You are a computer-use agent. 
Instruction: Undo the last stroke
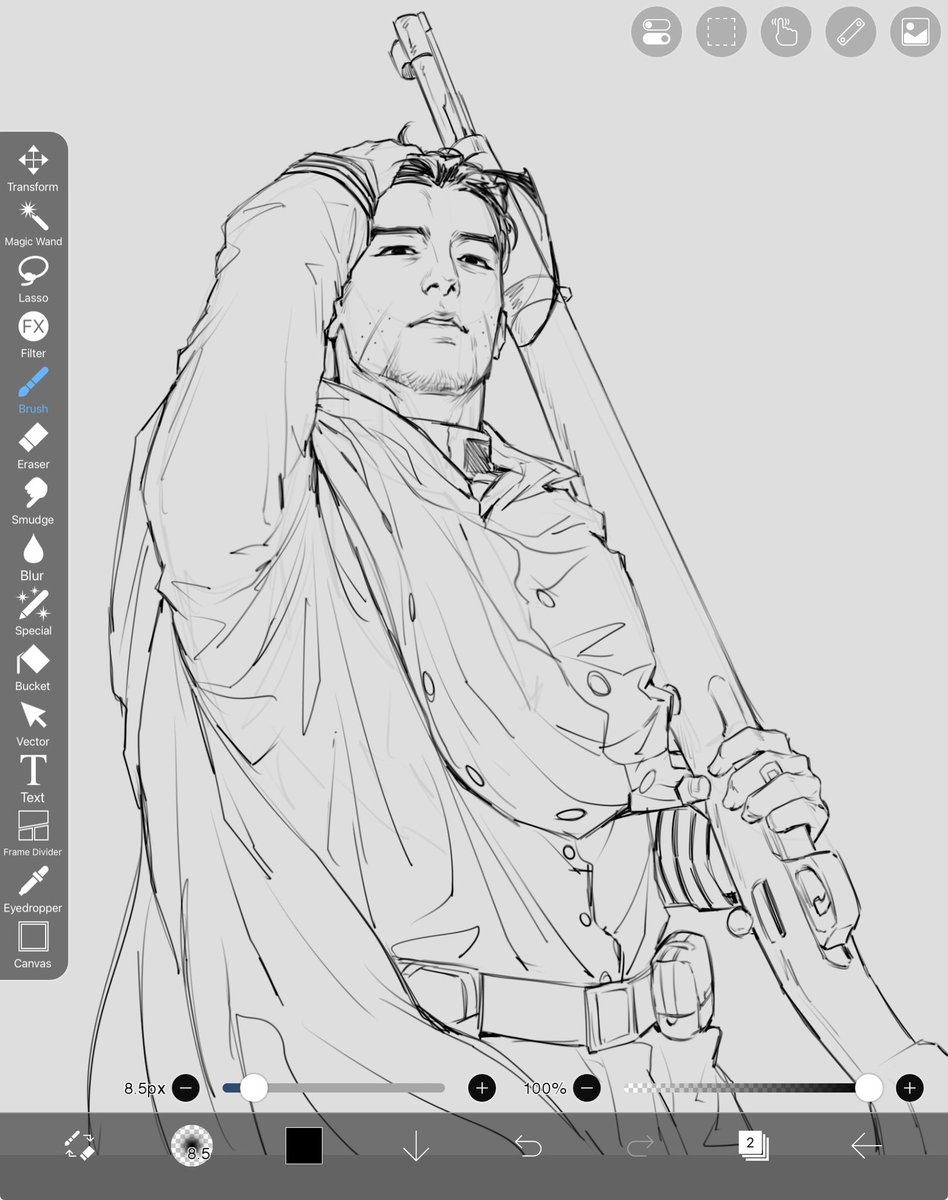coord(528,1146)
